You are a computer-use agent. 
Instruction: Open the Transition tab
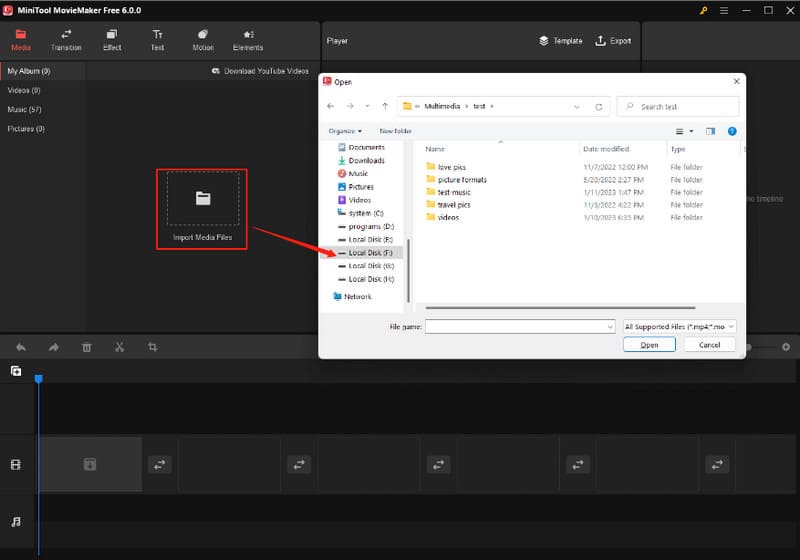(66, 40)
